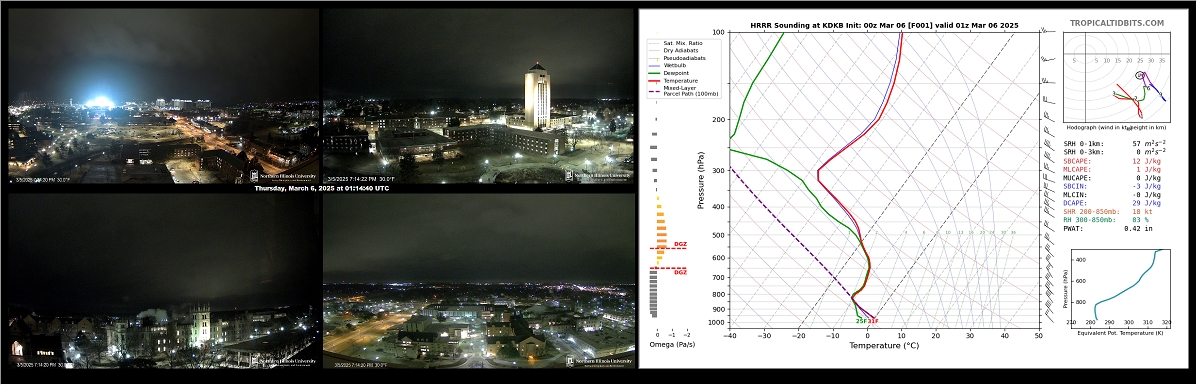The width and height of the screenshot is (1197, 385).
Task: Click the upper red DGZ label
Action: pos(680,244)
